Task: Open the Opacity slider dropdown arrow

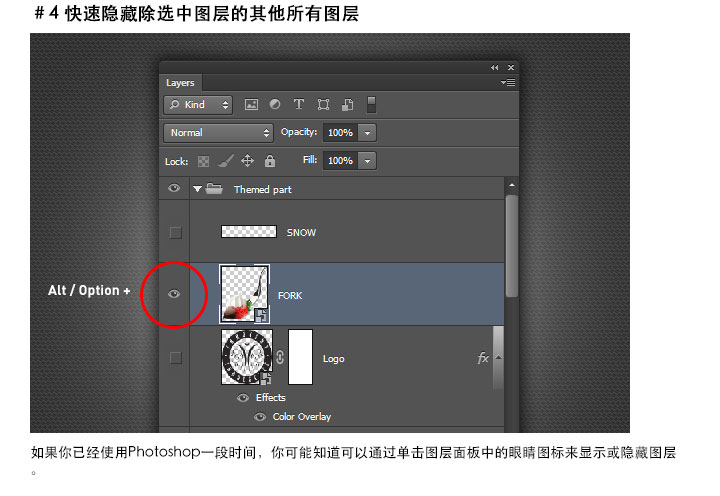Action: (x=367, y=133)
